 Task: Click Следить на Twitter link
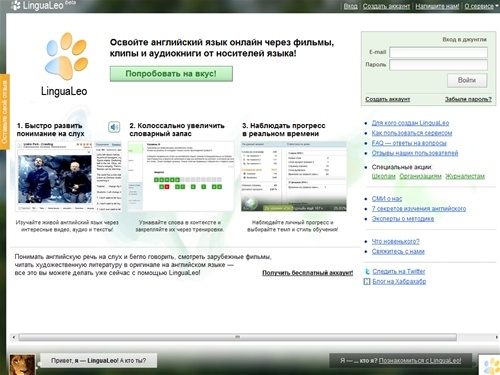pyautogui.click(x=399, y=271)
